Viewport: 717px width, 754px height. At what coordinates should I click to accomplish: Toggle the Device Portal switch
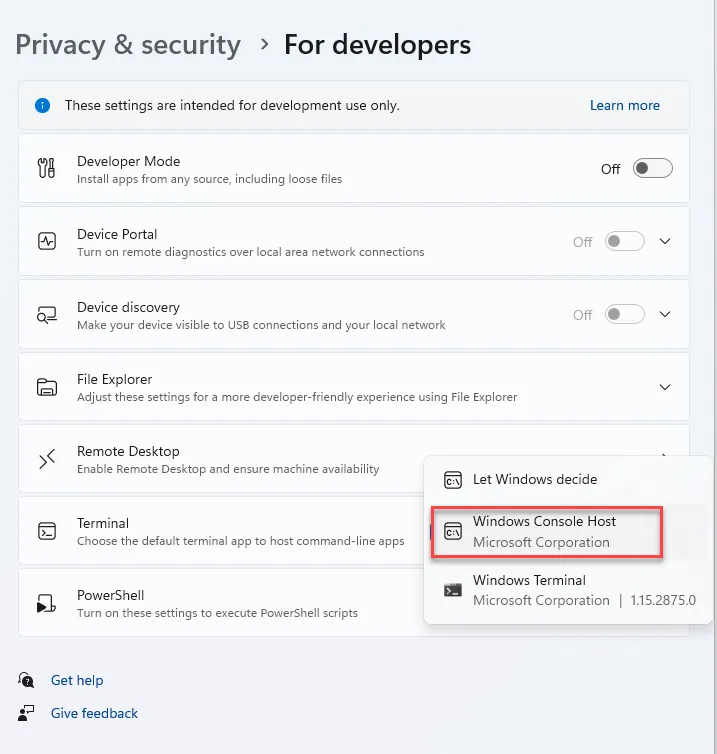coord(625,242)
